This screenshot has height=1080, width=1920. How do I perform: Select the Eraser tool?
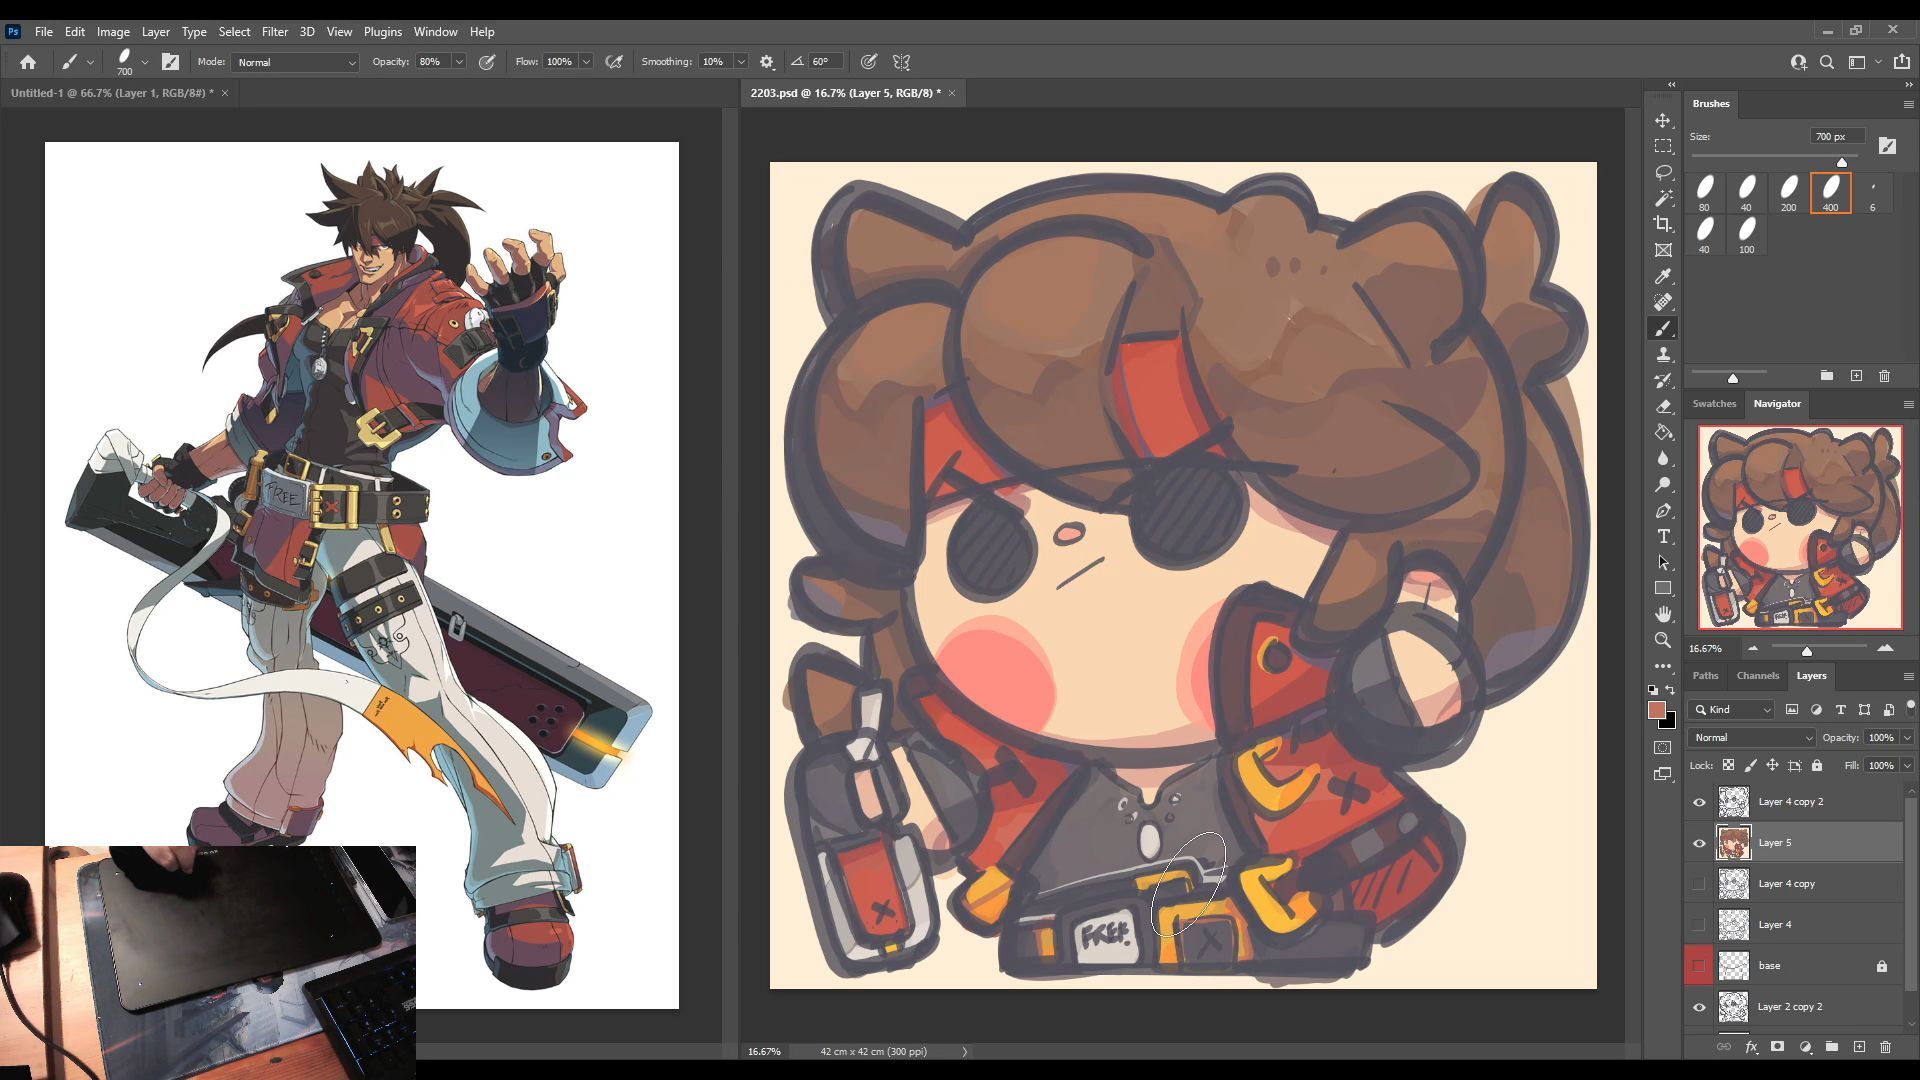click(x=1663, y=406)
